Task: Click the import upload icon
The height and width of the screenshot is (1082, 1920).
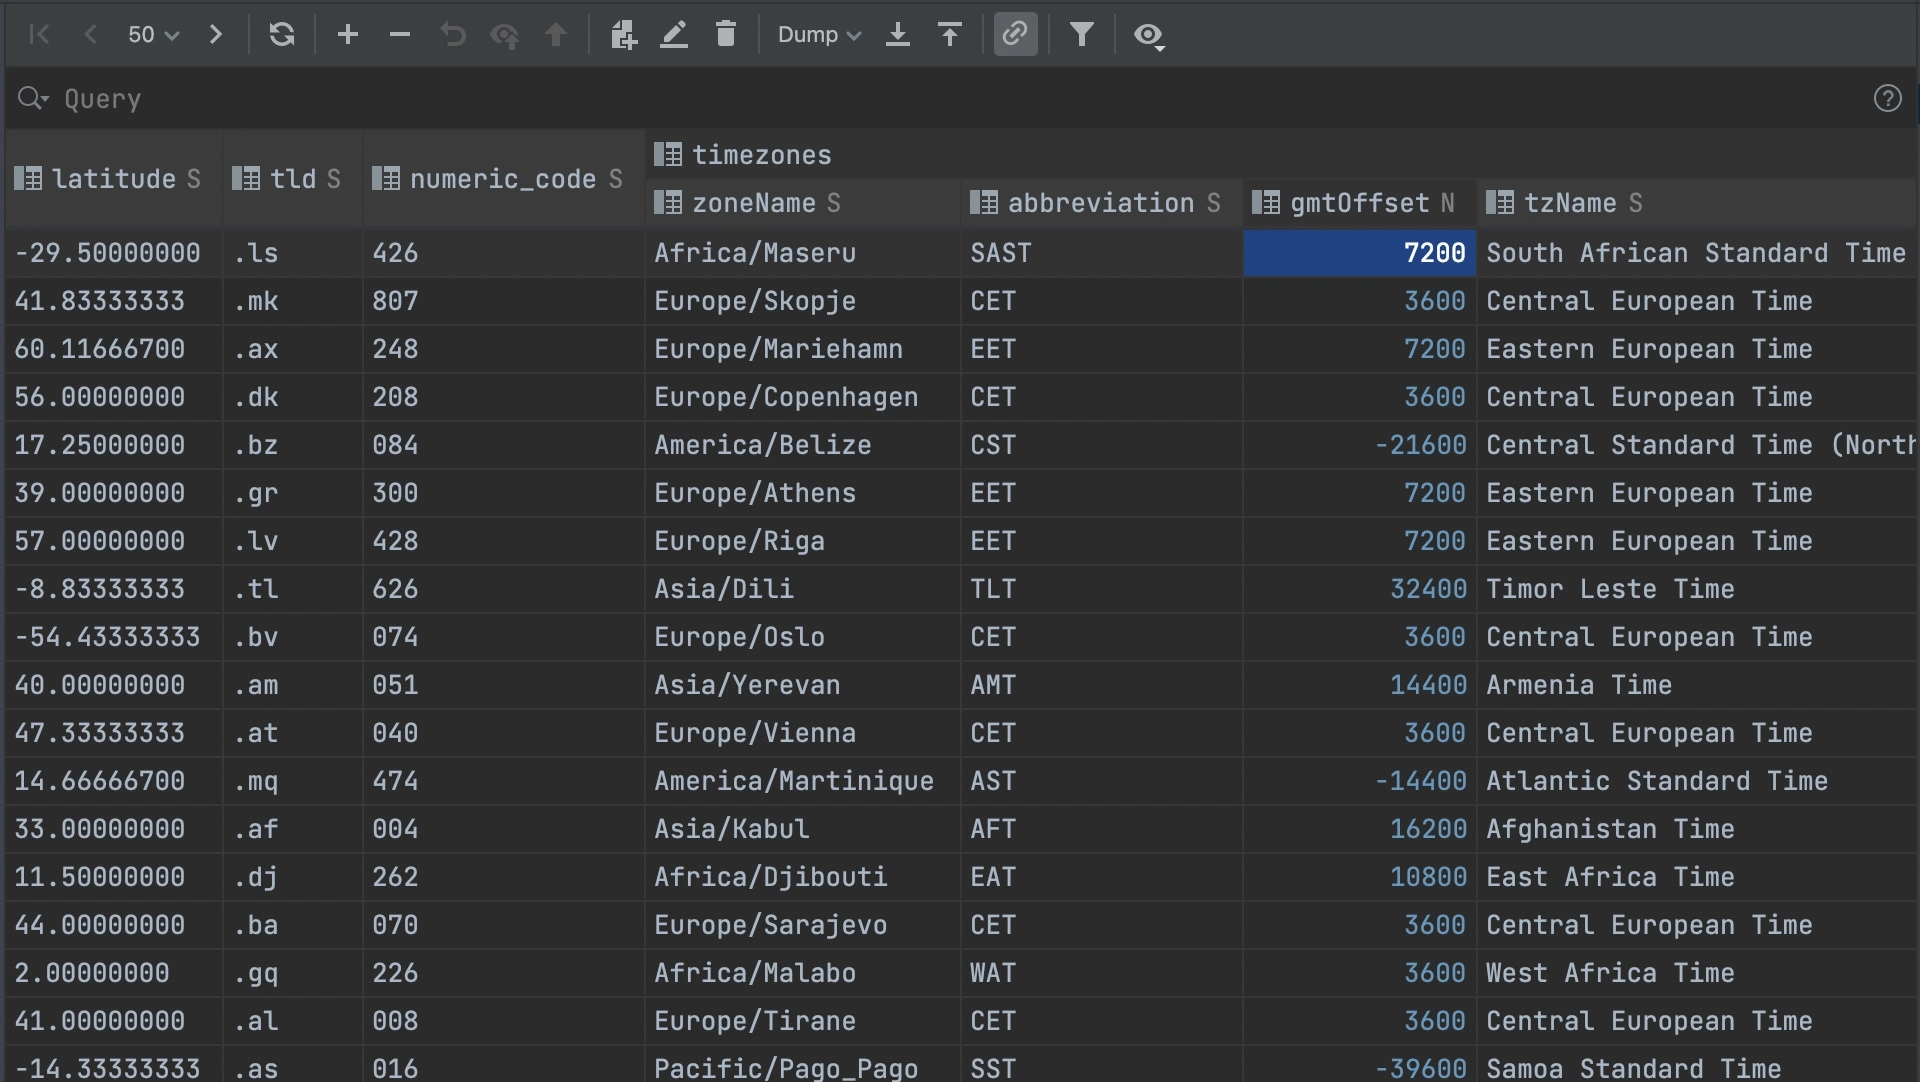Action: tap(950, 35)
